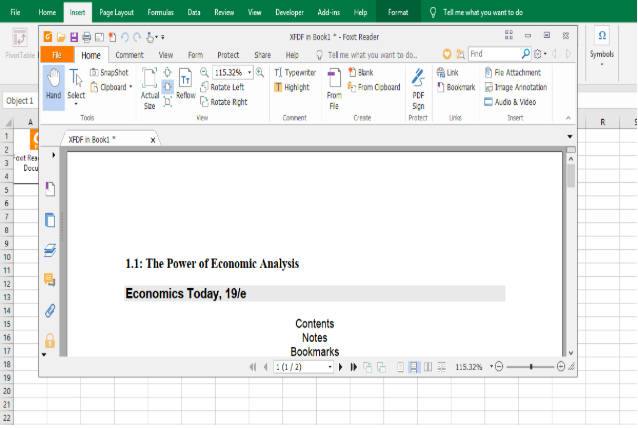Open the Attachments paperclip panel
The height and width of the screenshot is (428, 638).
[50, 310]
